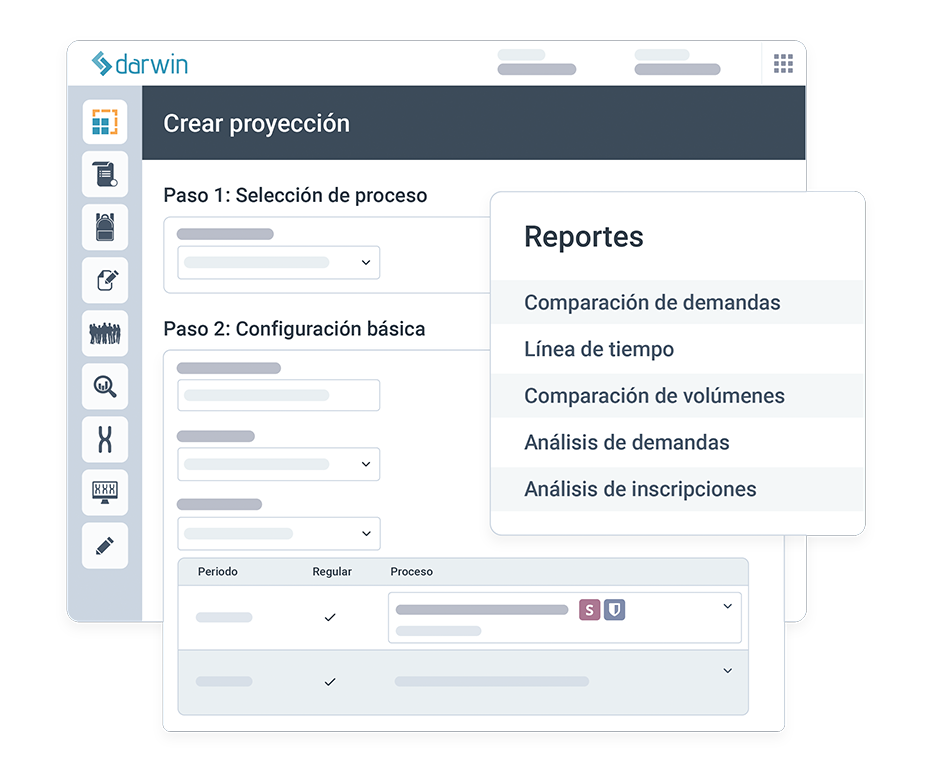
Task: Toggle Regular checkmark in first table row
Action: click(x=330, y=617)
